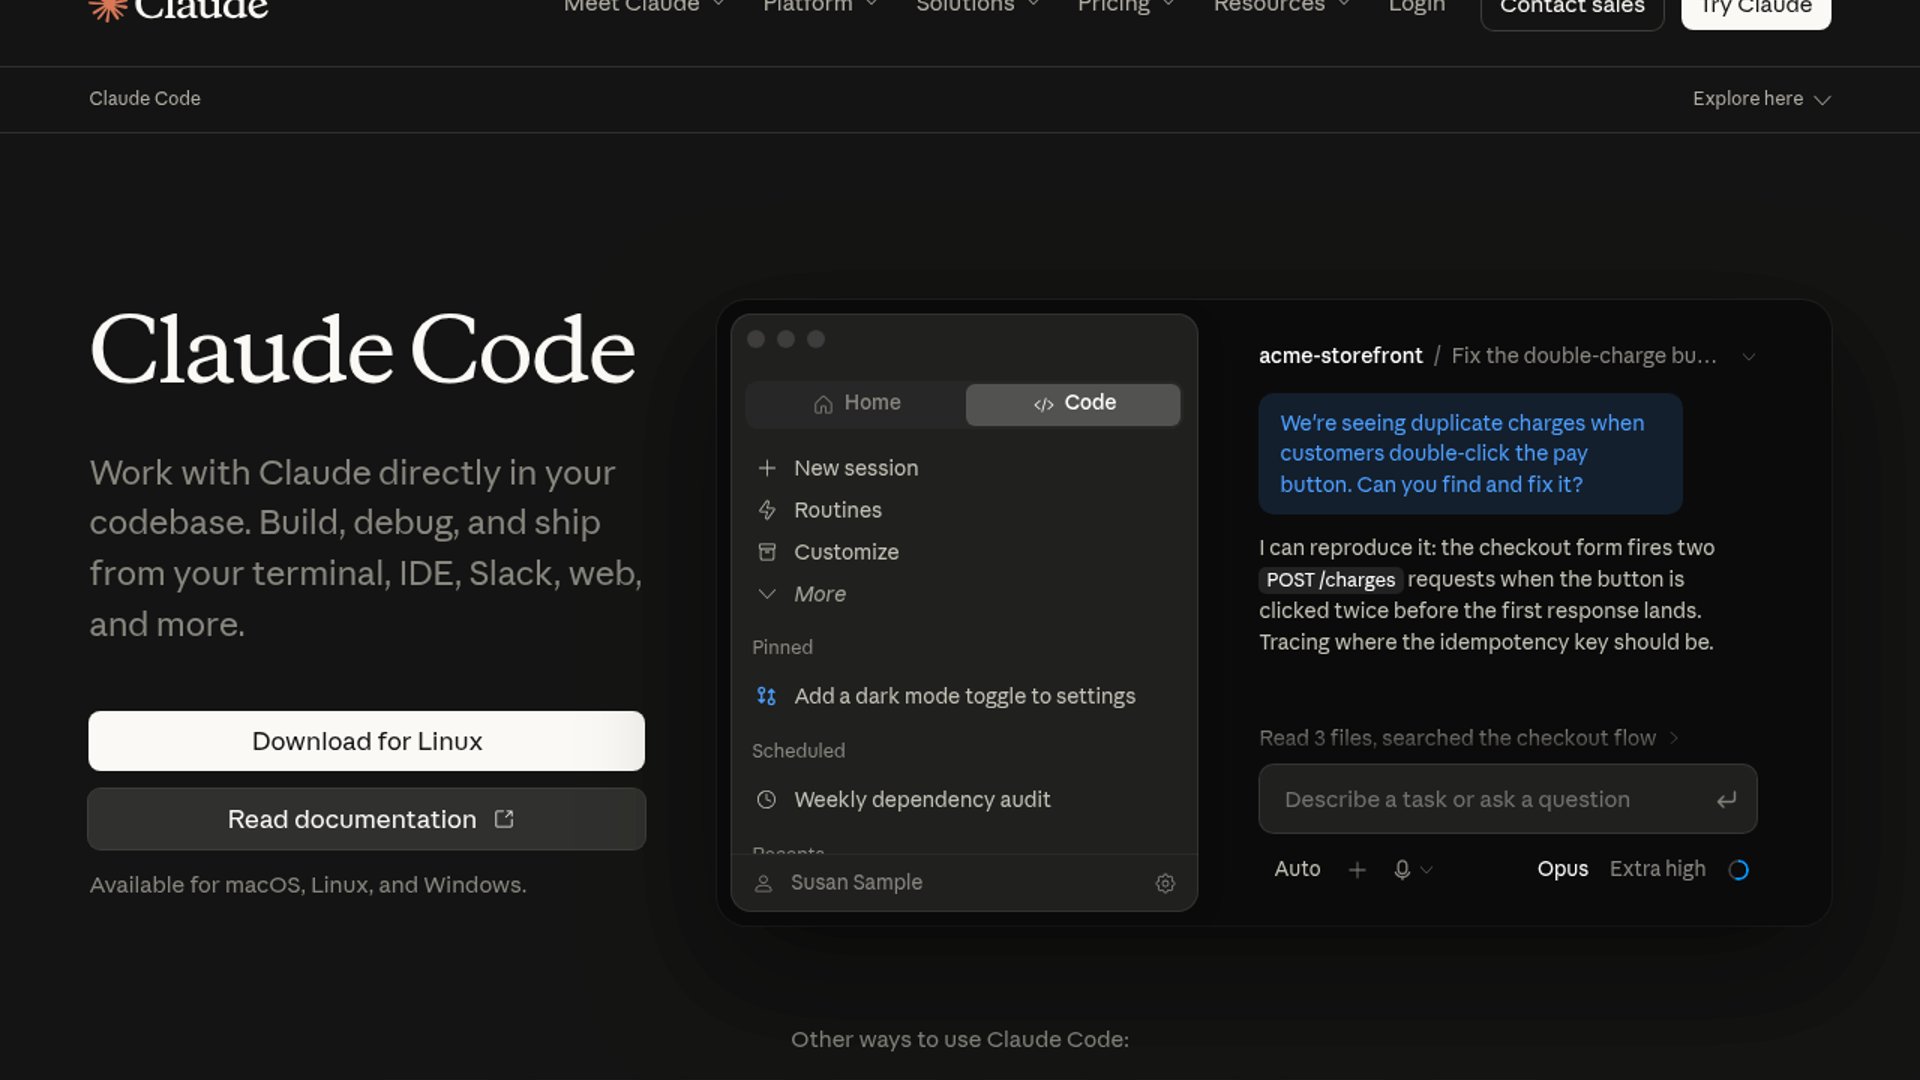
Task: Click the third window control dot
Action: tap(816, 339)
